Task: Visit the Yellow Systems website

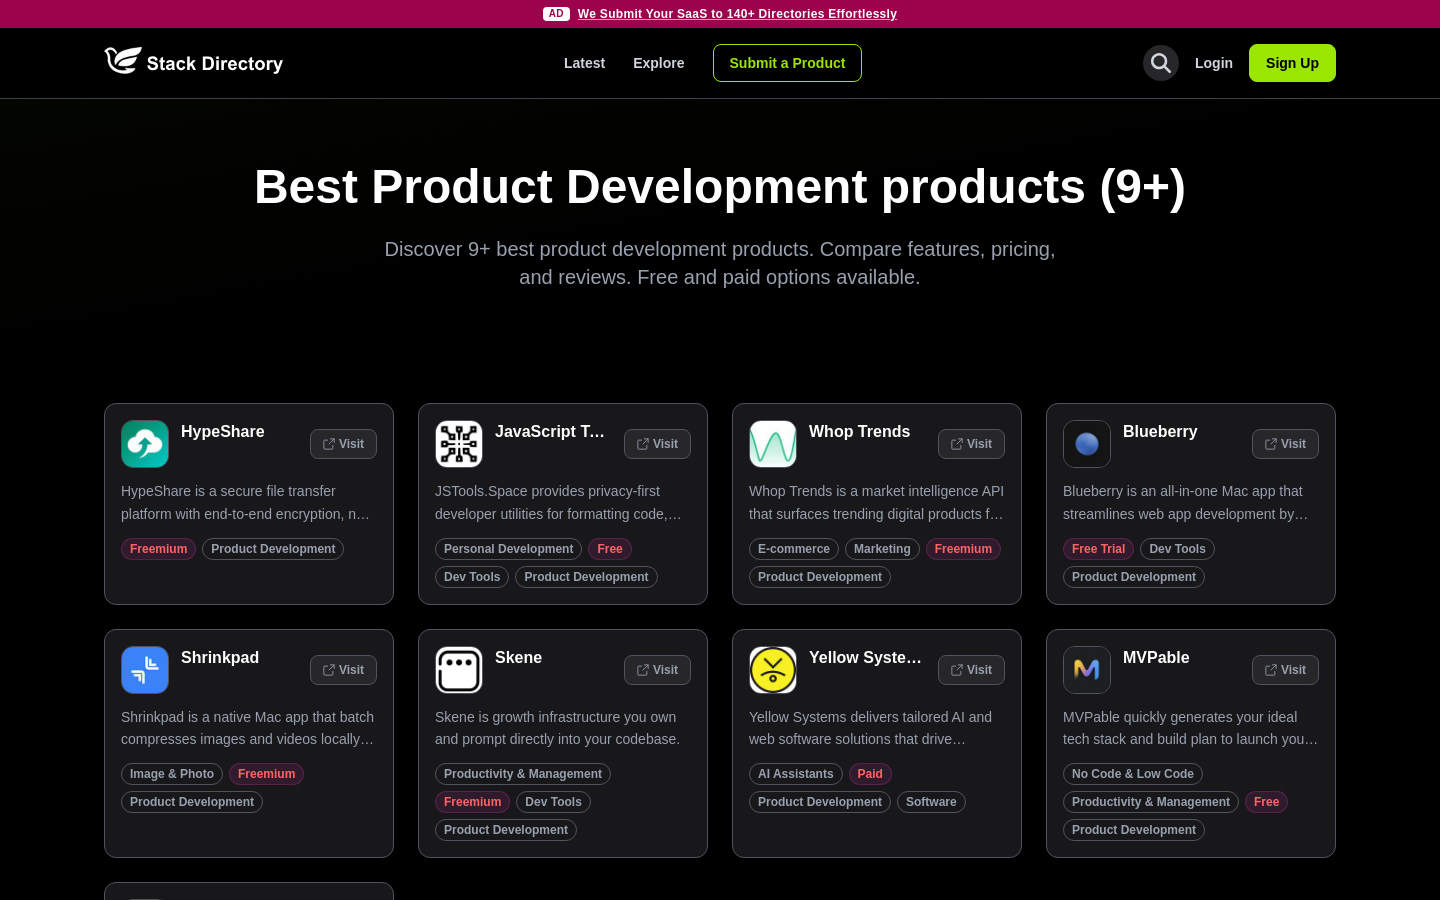Action: tap(971, 670)
